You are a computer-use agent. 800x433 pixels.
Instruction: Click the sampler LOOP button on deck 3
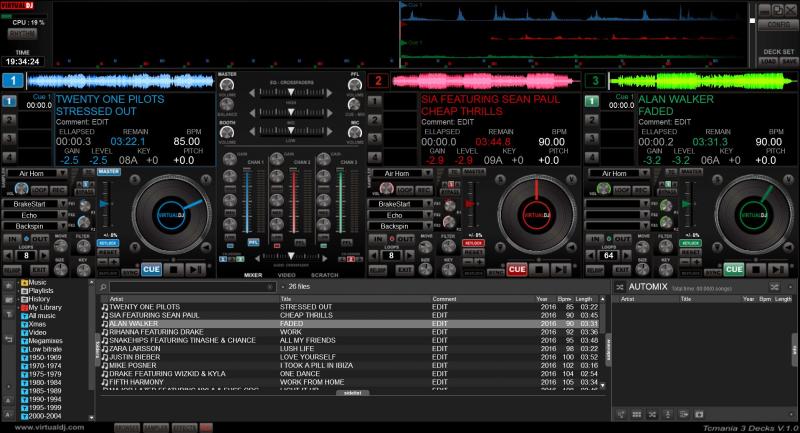622,190
